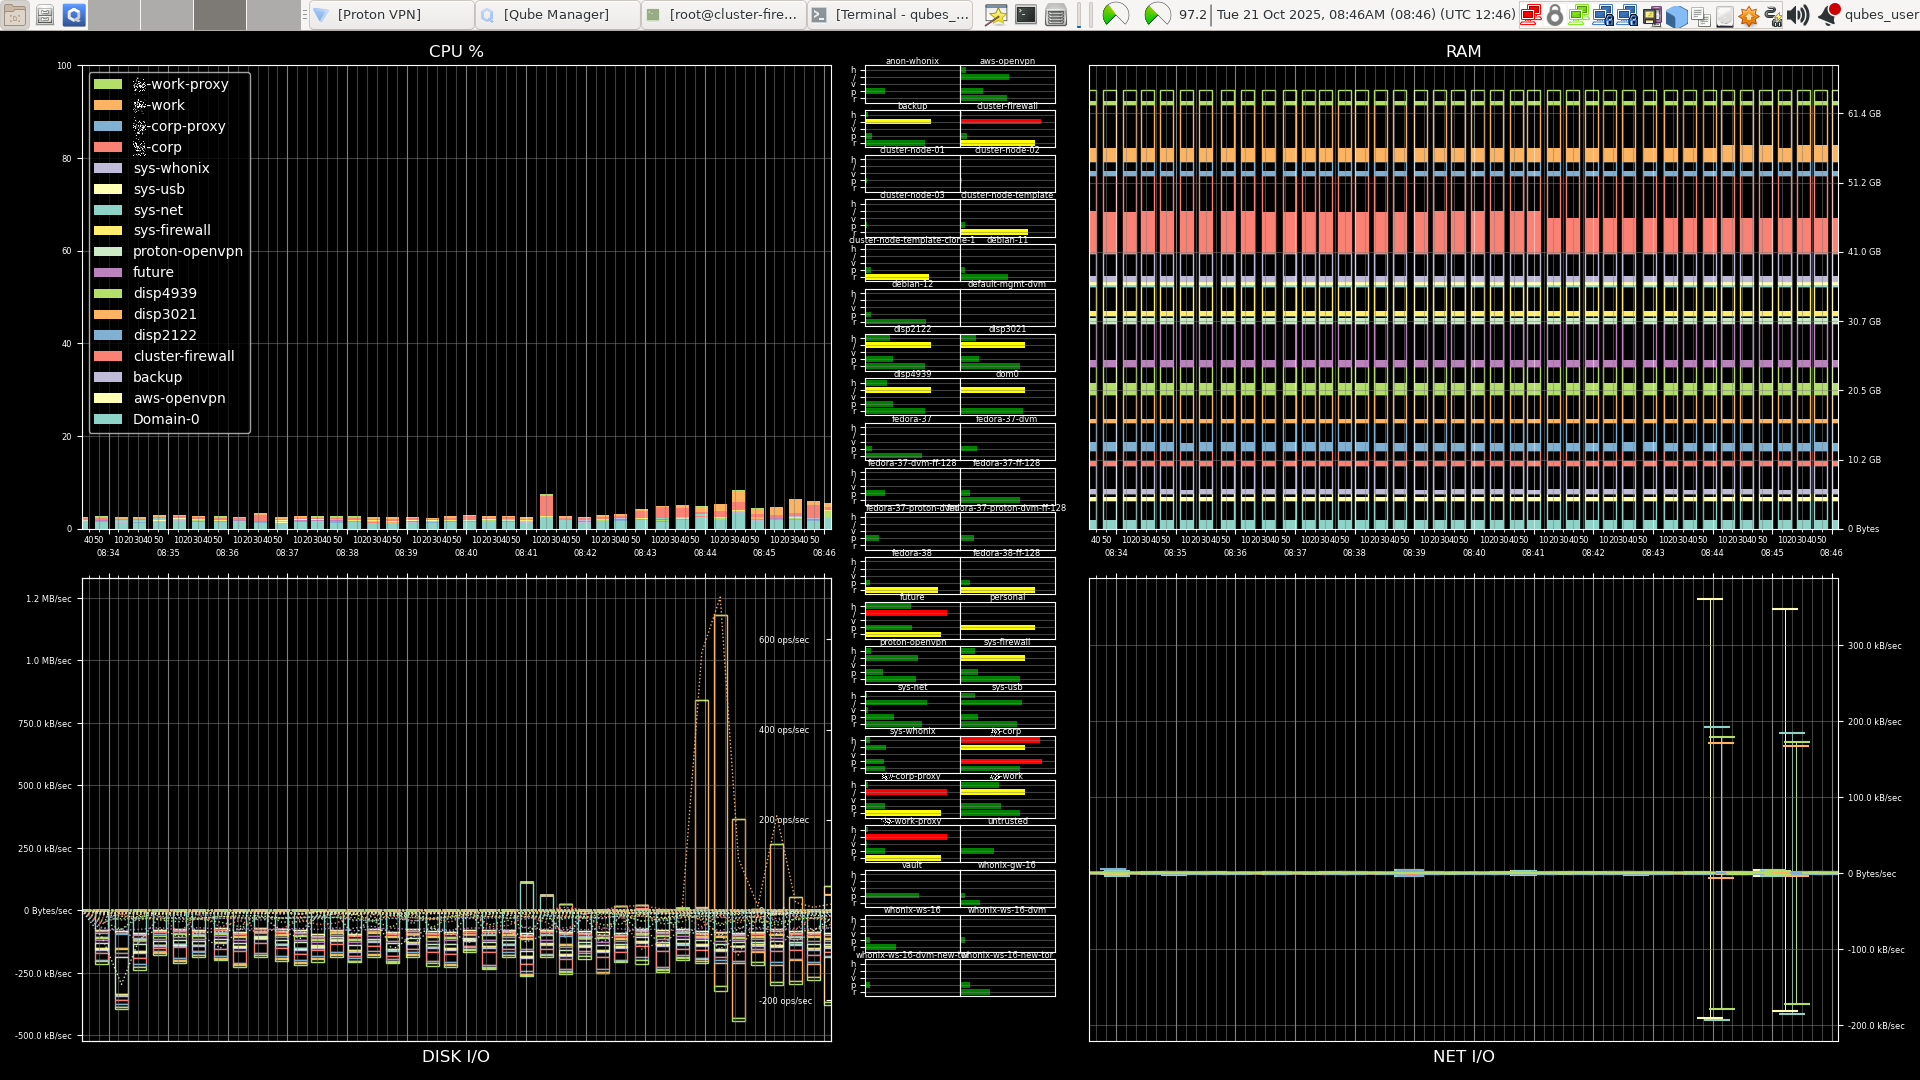Click the star wand launcher icon
The height and width of the screenshot is (1080, 1920).
coord(996,15)
